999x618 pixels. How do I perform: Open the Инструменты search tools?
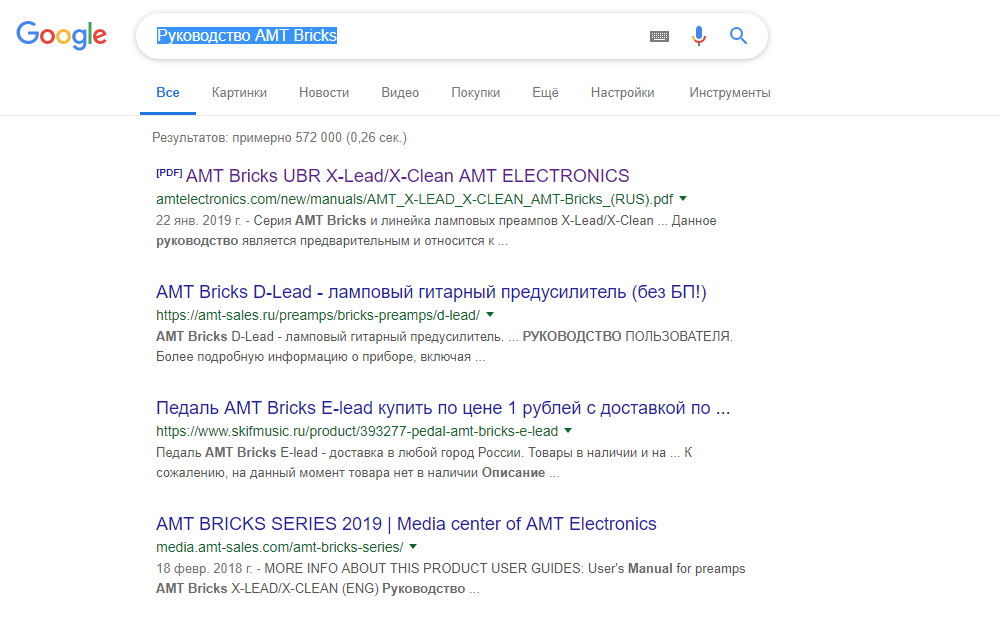pyautogui.click(x=729, y=92)
